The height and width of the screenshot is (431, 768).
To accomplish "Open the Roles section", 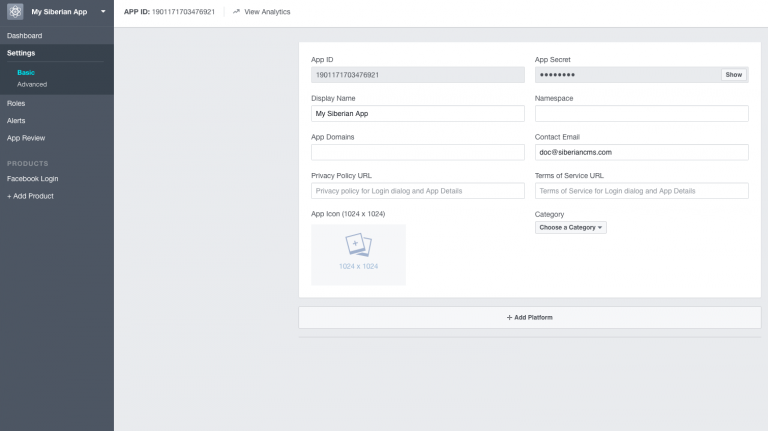I will point(16,103).
